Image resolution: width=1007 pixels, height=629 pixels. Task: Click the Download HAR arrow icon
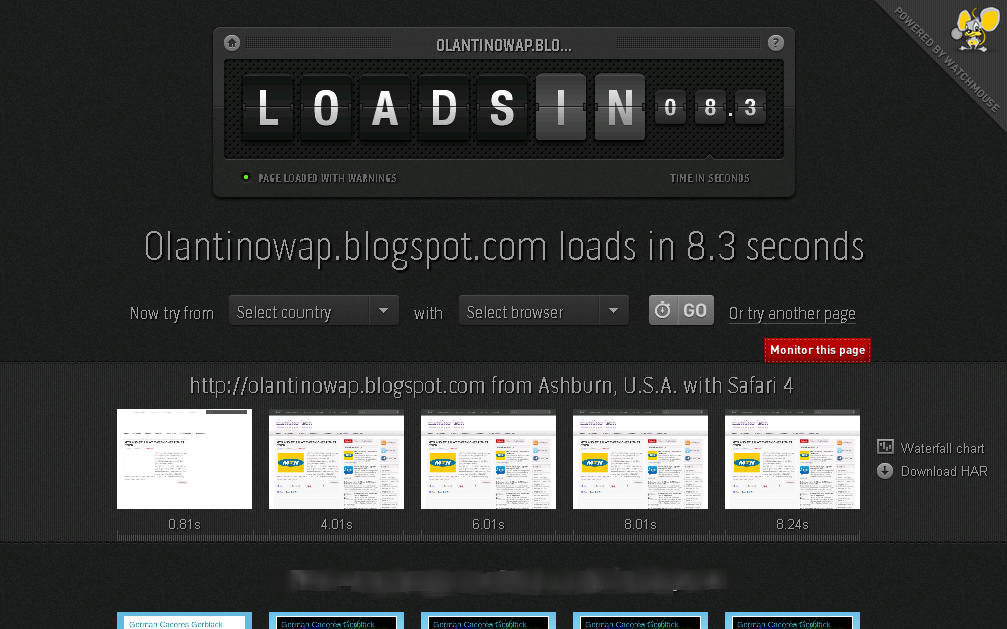pos(885,471)
